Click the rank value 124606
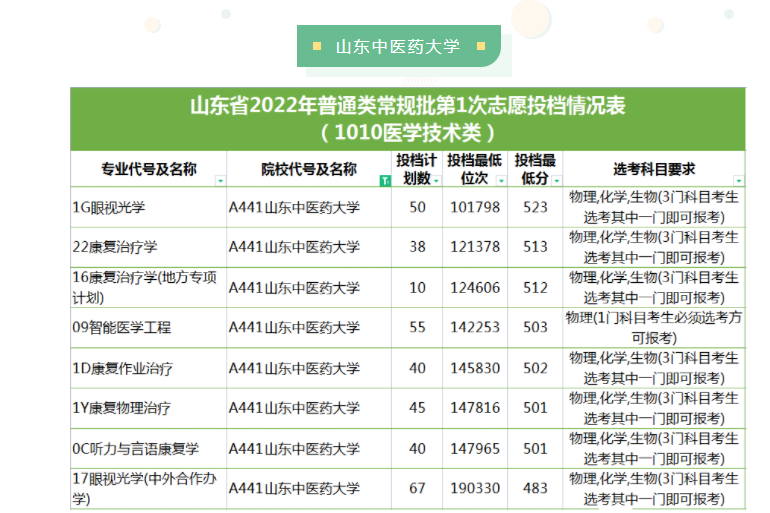Viewport: 770px width, 513px height. 475,288
